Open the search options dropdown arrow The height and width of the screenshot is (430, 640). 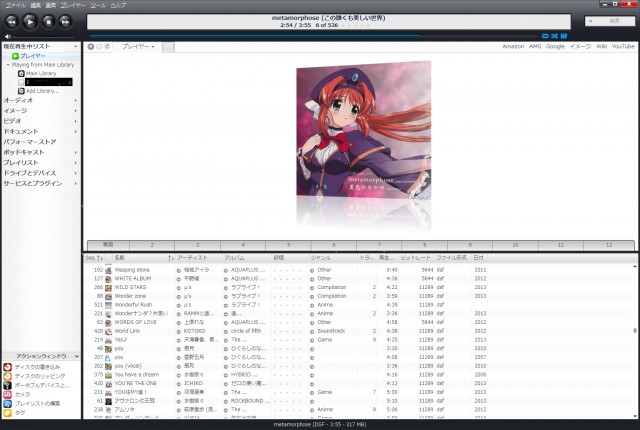591,21
